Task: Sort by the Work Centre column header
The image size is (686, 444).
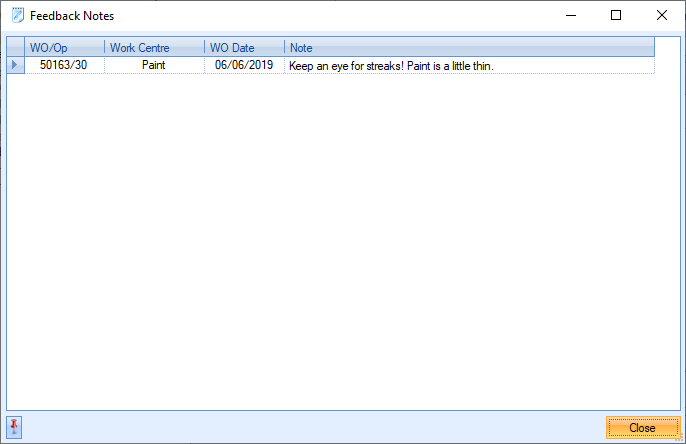Action: click(154, 47)
